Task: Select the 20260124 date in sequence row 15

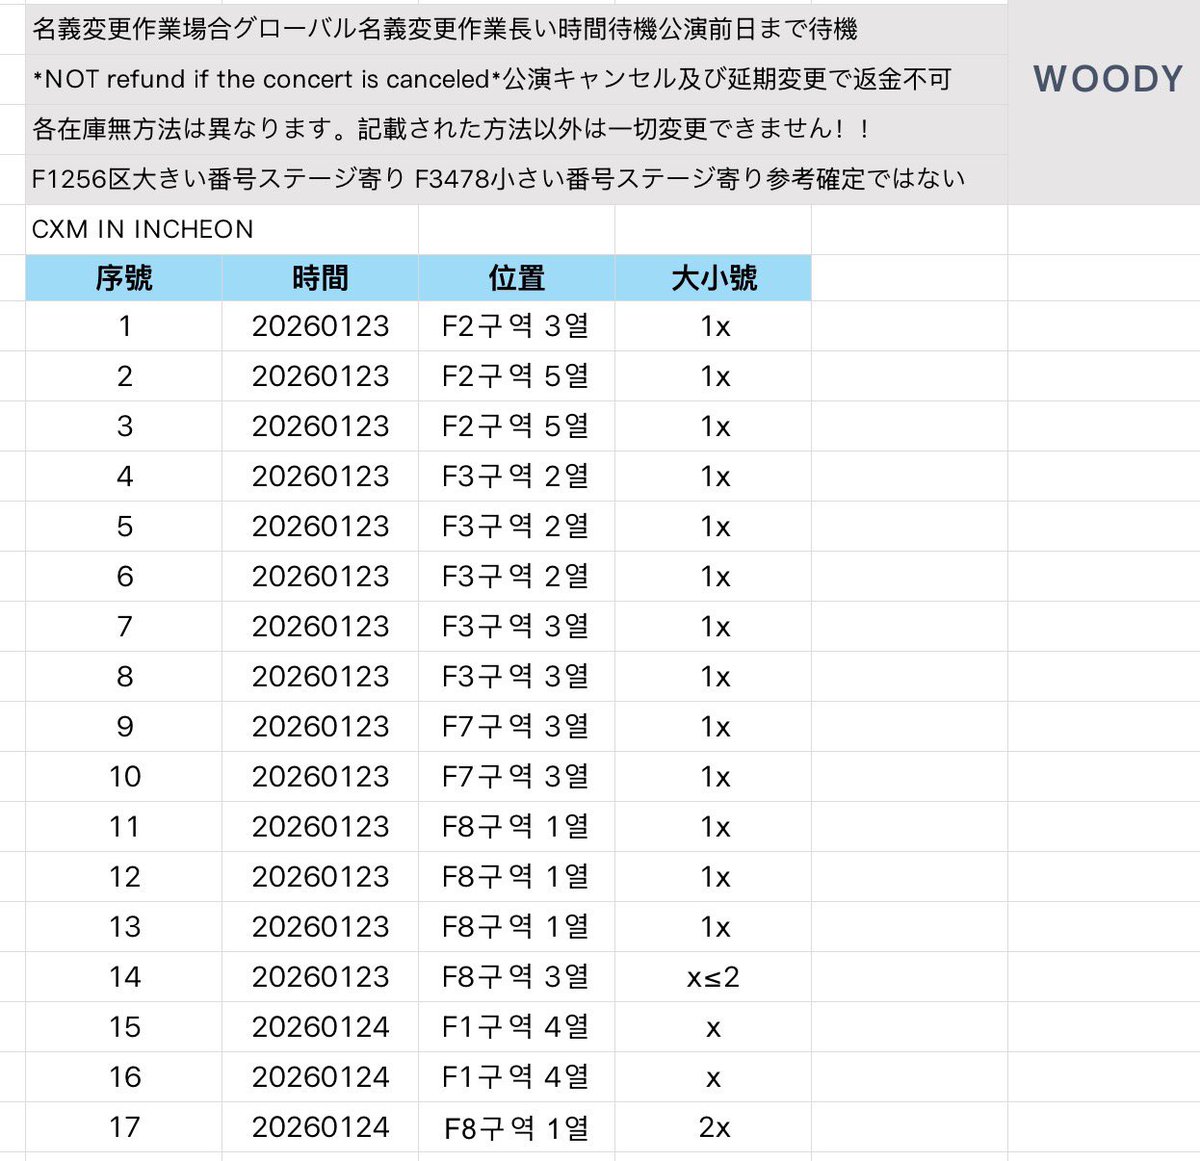Action: tap(320, 1026)
